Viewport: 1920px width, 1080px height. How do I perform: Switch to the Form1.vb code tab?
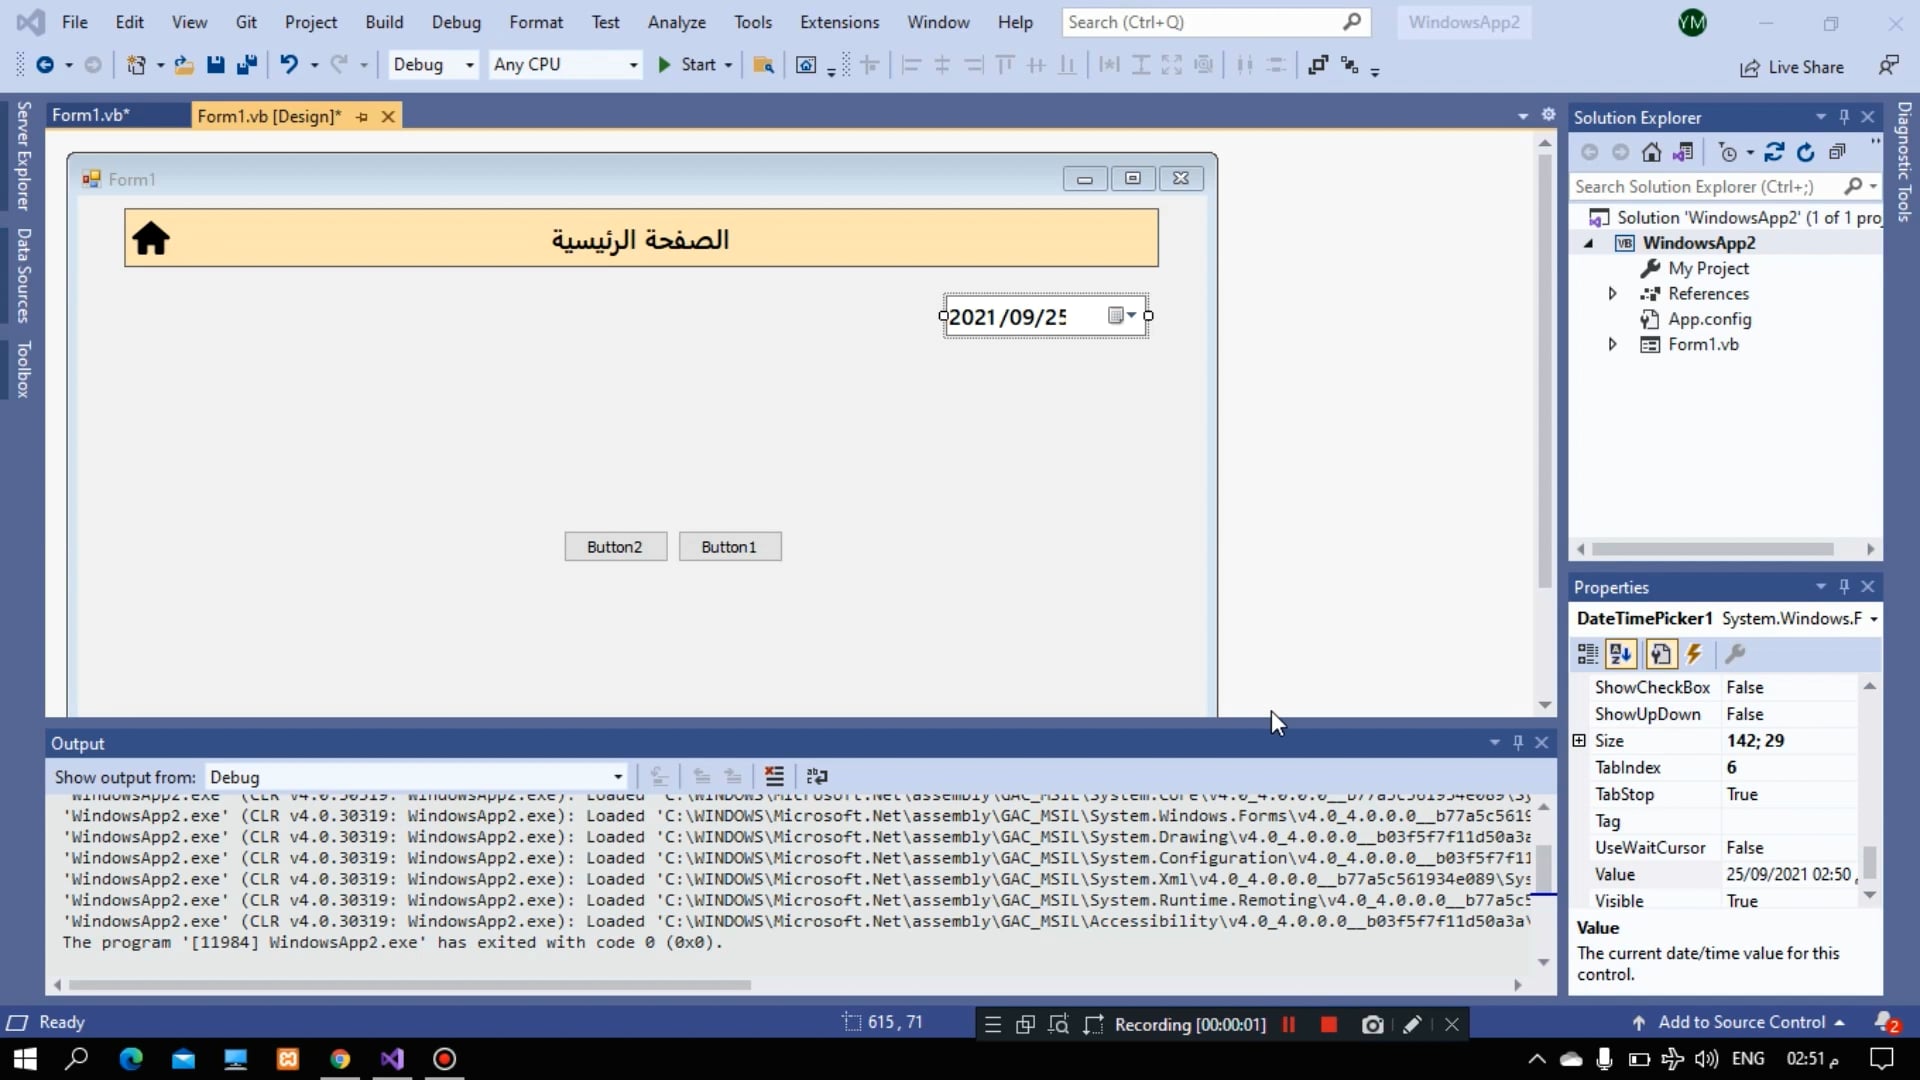[x=91, y=115]
